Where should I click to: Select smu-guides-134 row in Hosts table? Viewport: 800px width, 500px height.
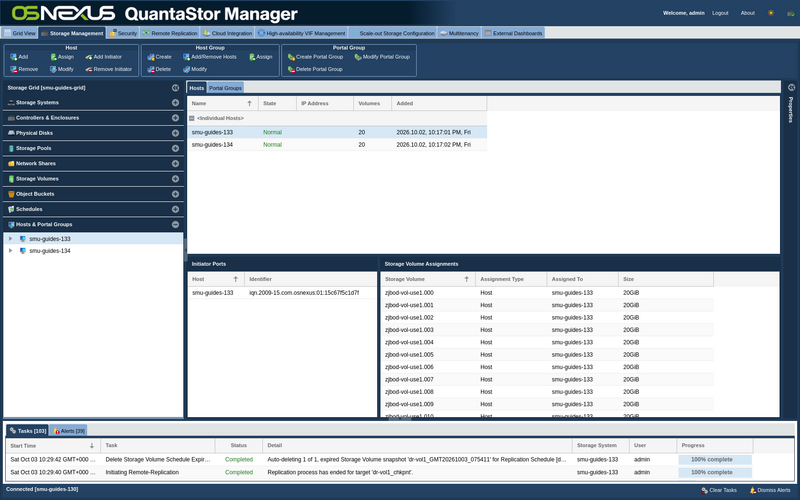tap(337, 145)
